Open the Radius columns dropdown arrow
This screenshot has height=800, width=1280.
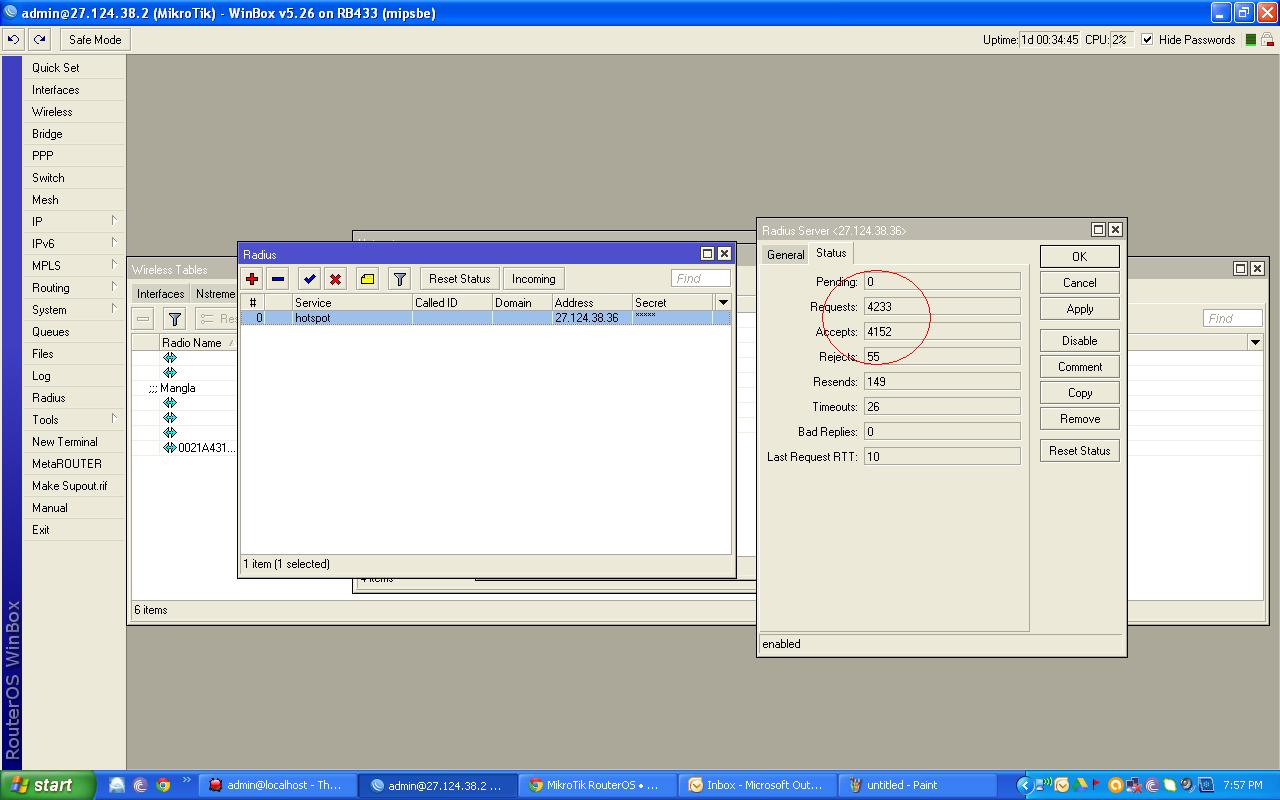coord(723,302)
